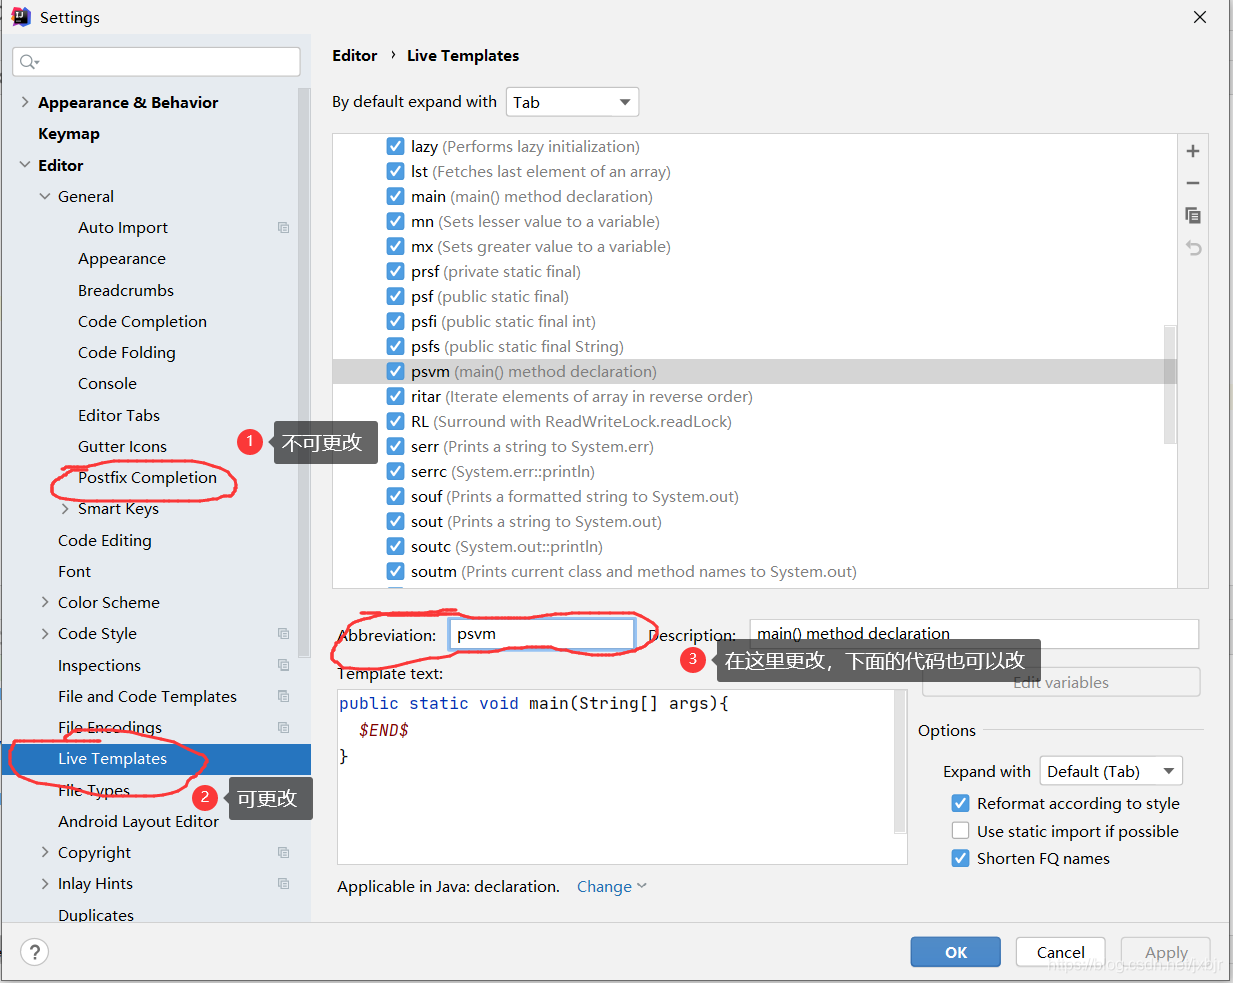Screen dimensions: 1233x983
Task: Open the By default expand with dropdown
Action: point(572,102)
